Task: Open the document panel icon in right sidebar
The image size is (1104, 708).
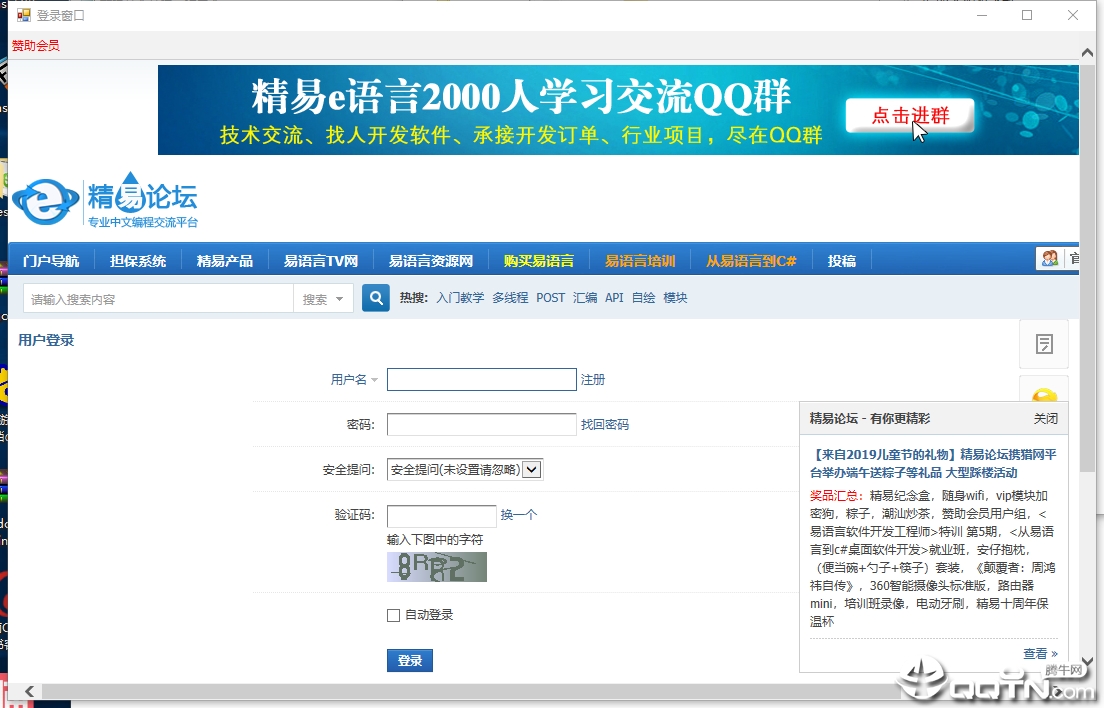Action: [1044, 344]
